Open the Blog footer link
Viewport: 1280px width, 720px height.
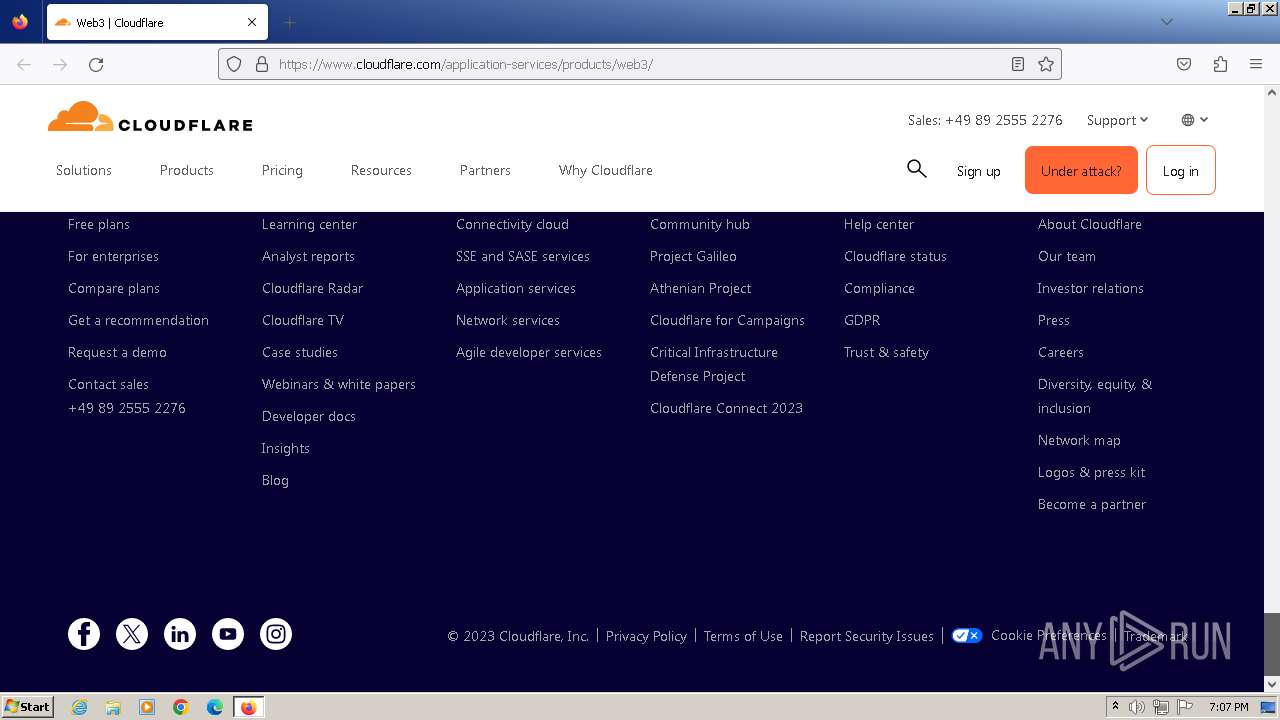275,480
